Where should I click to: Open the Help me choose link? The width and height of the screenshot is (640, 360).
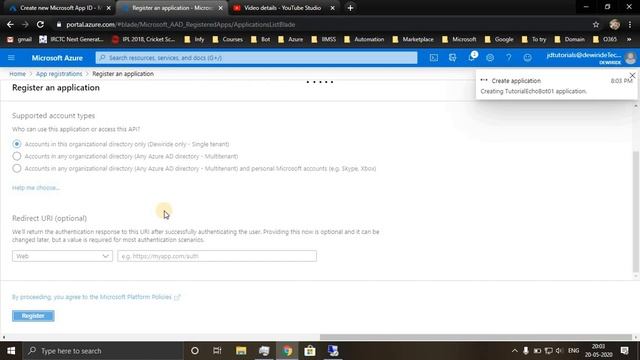36,188
